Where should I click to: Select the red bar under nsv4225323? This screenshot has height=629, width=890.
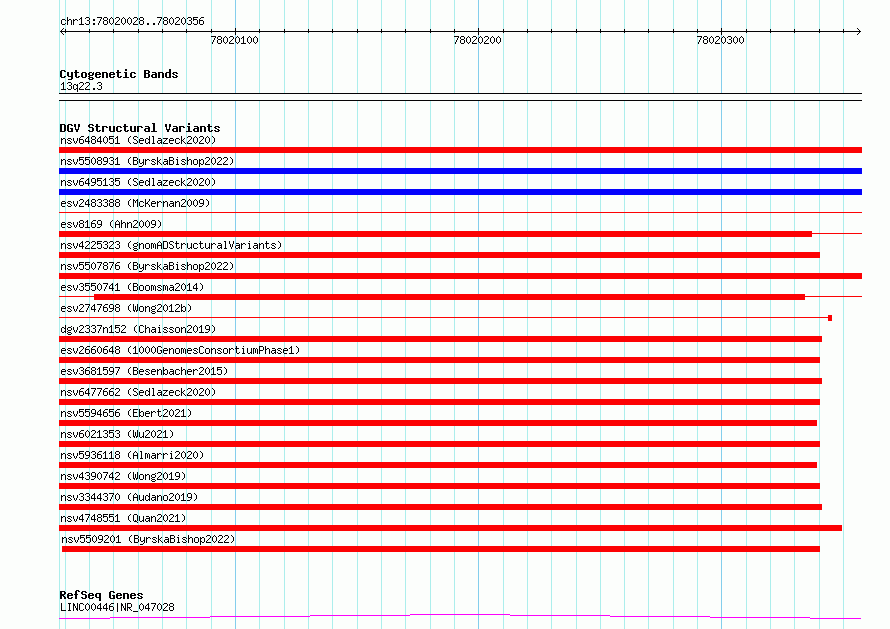(439, 255)
